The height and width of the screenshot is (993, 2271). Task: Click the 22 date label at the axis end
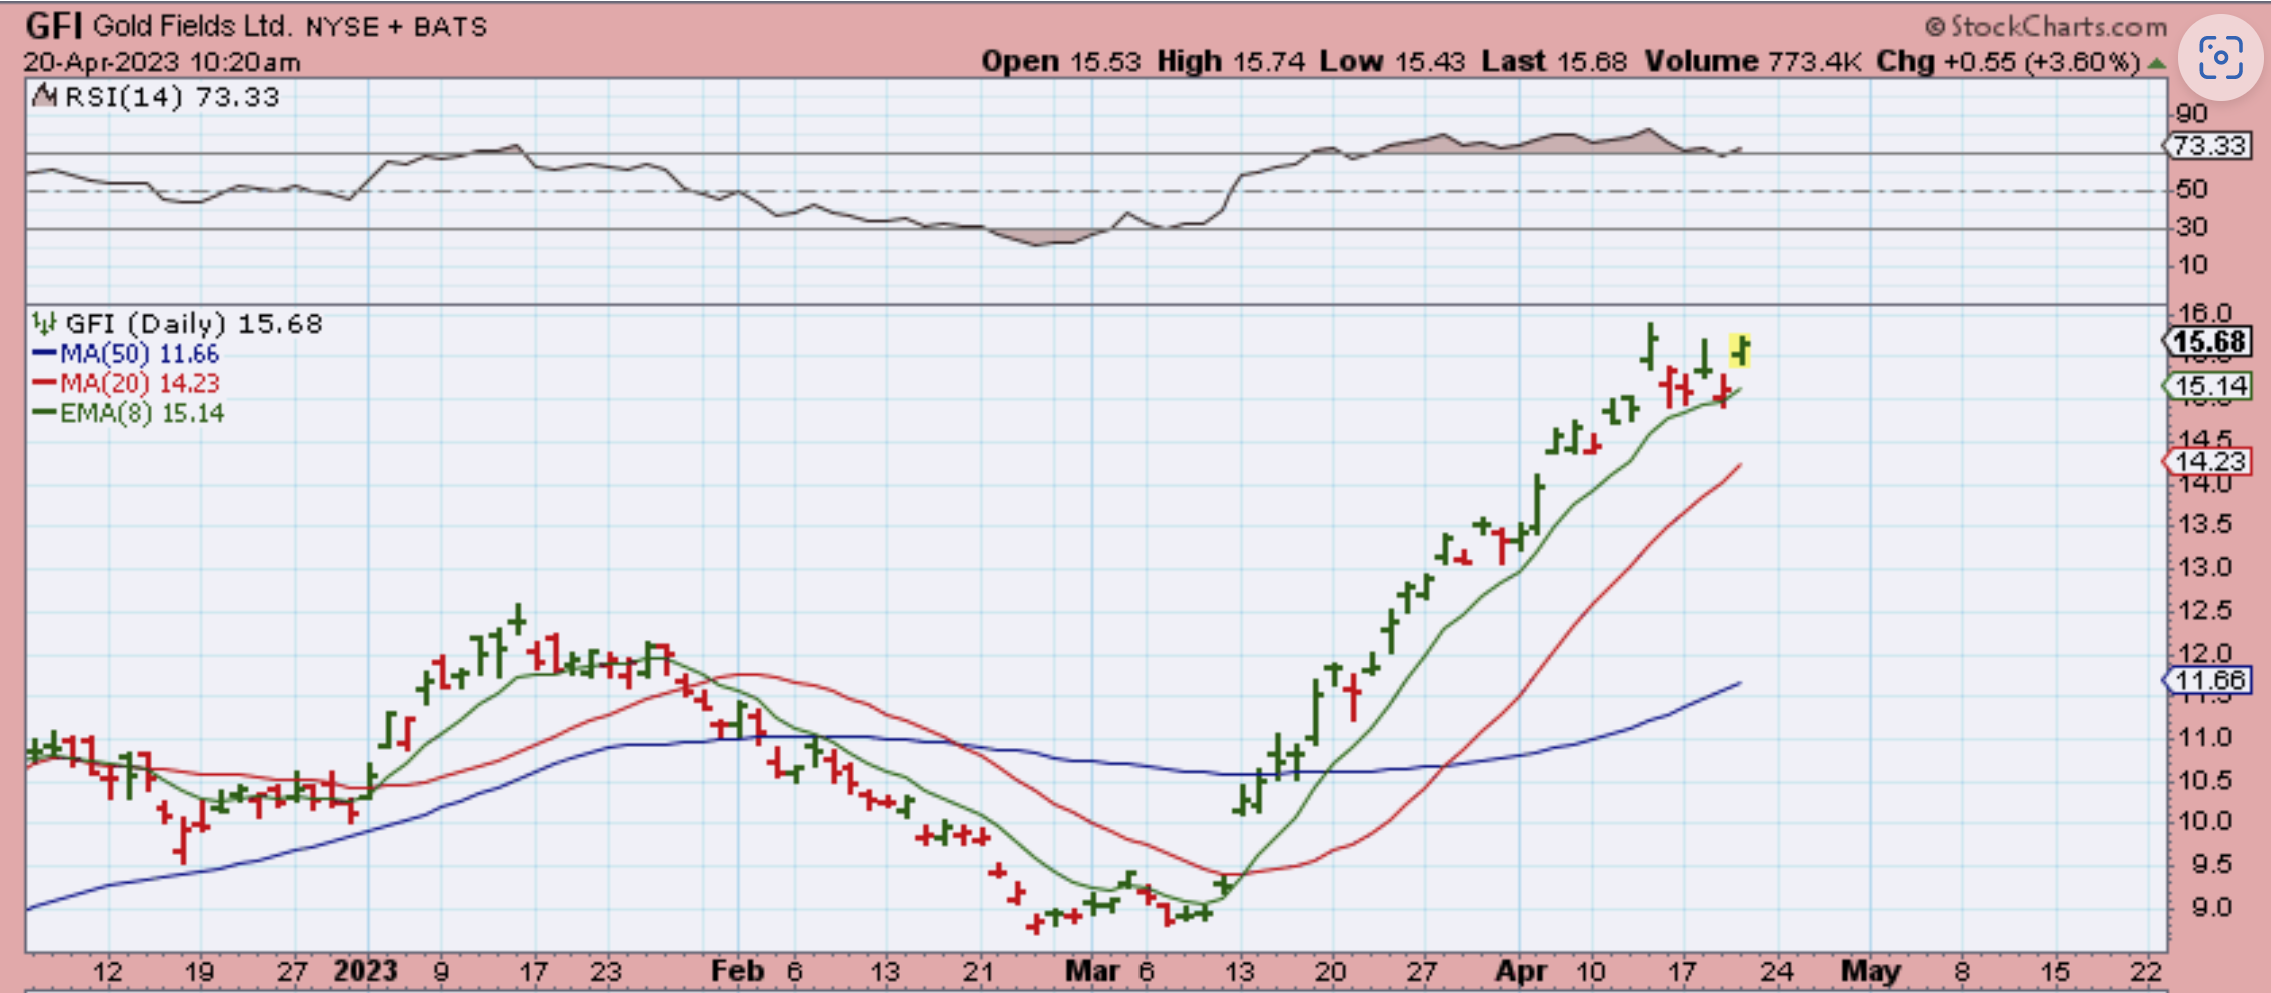pyautogui.click(x=2146, y=972)
